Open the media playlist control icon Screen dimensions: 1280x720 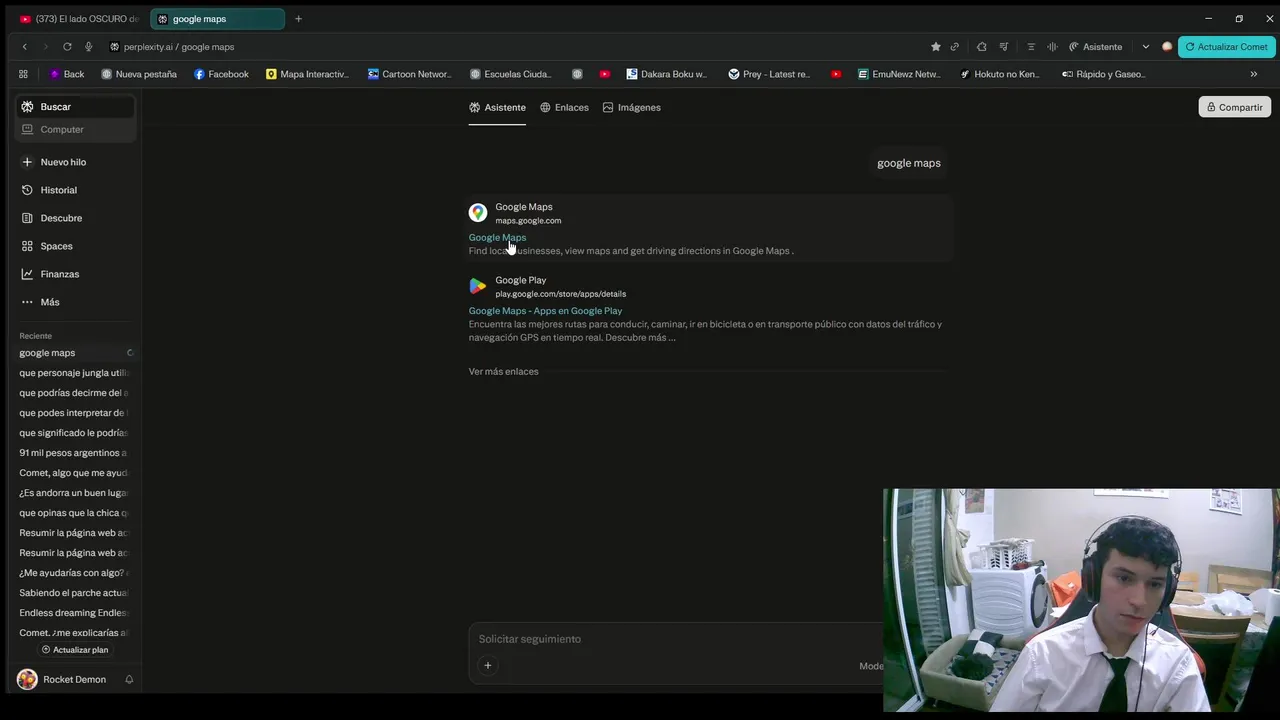coord(1003,47)
